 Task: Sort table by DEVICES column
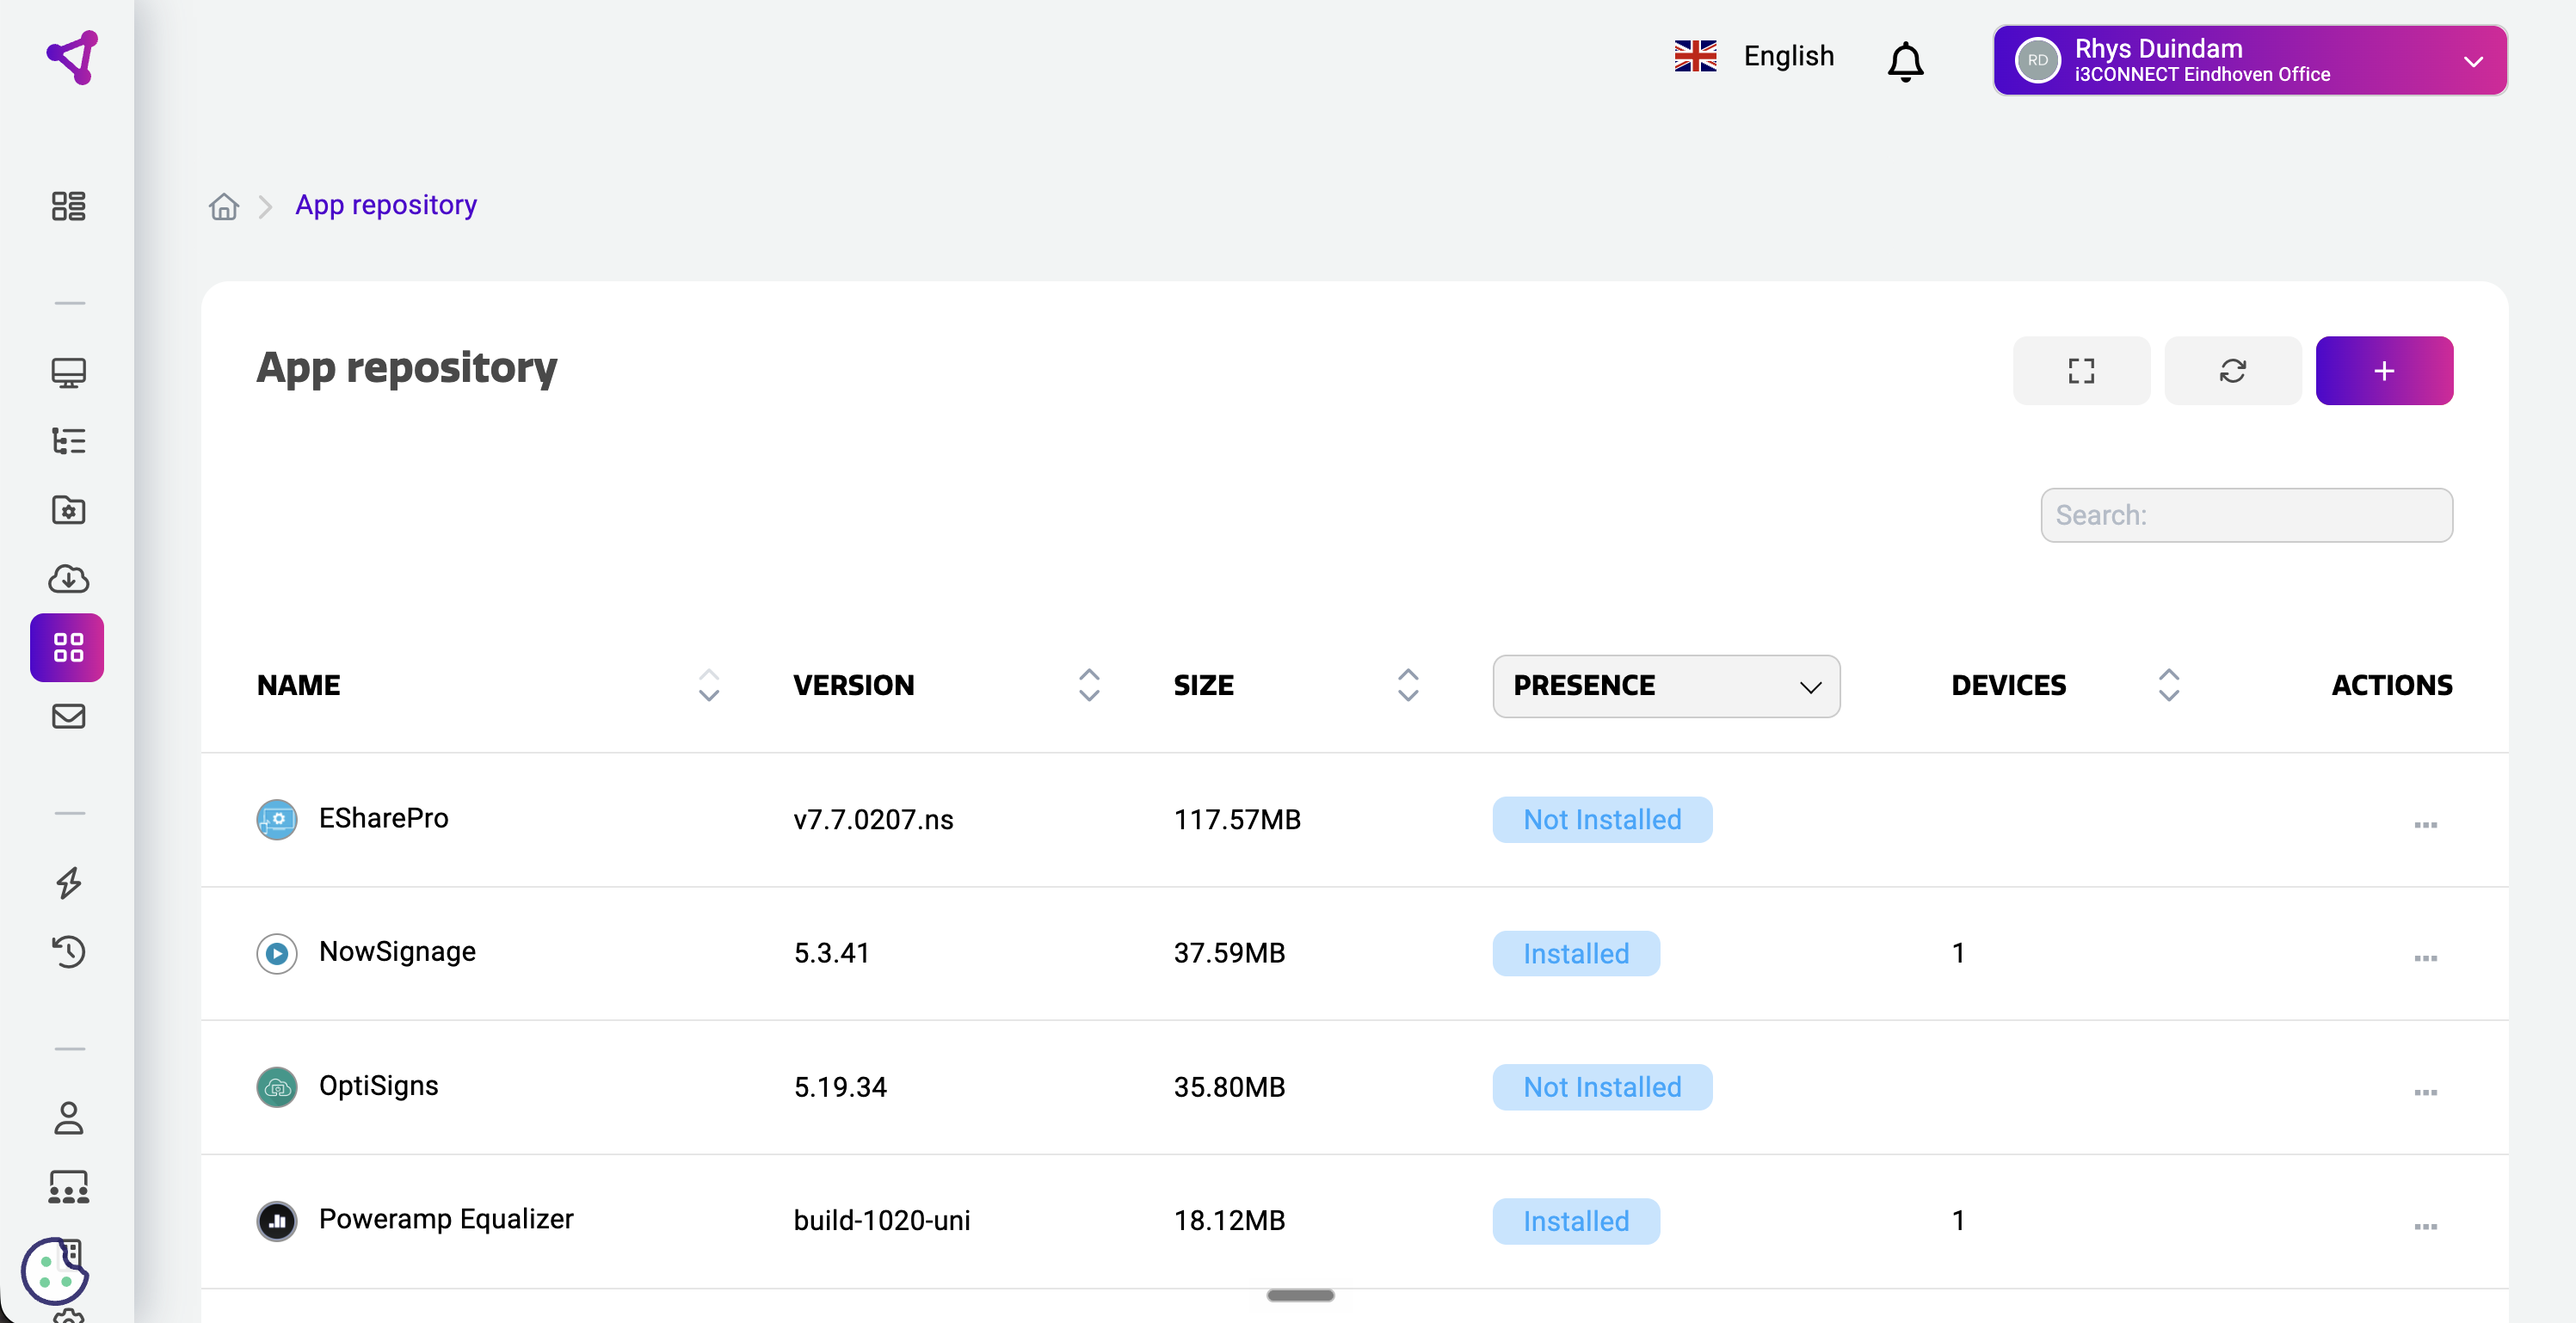[x=2168, y=685]
